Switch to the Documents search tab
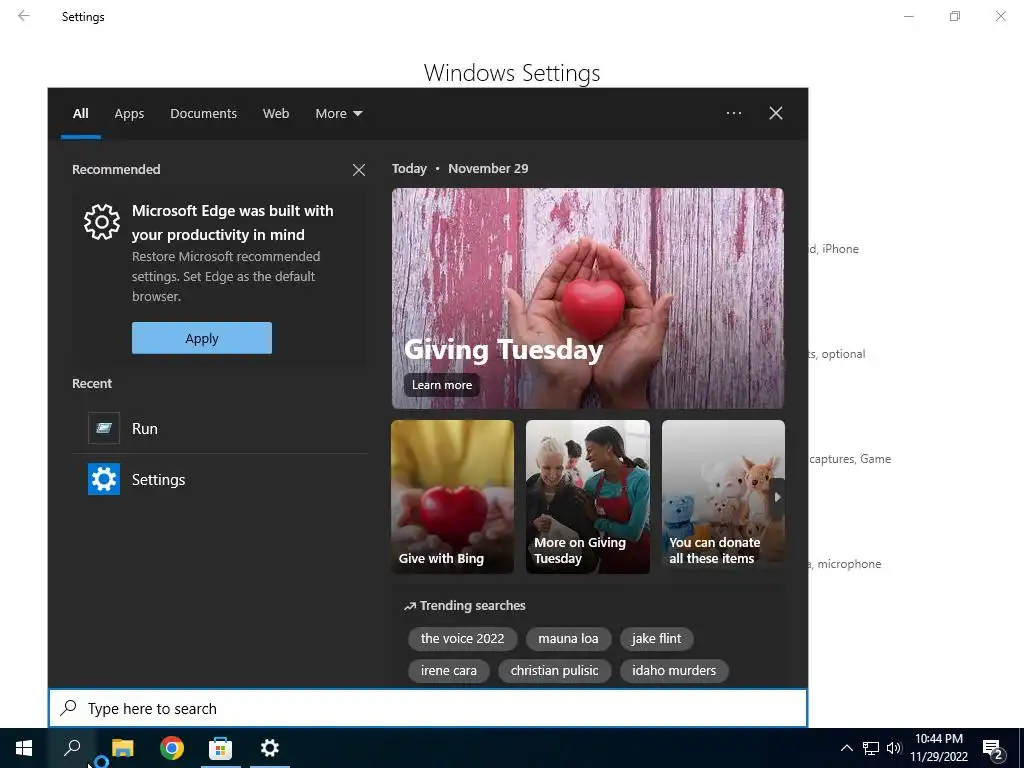 203,114
